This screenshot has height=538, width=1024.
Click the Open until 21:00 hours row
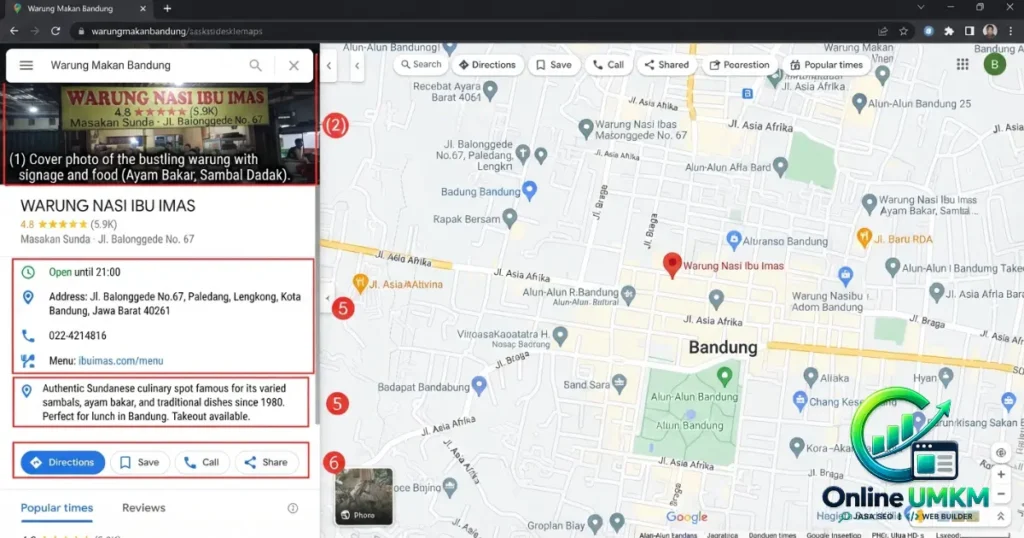(163, 272)
